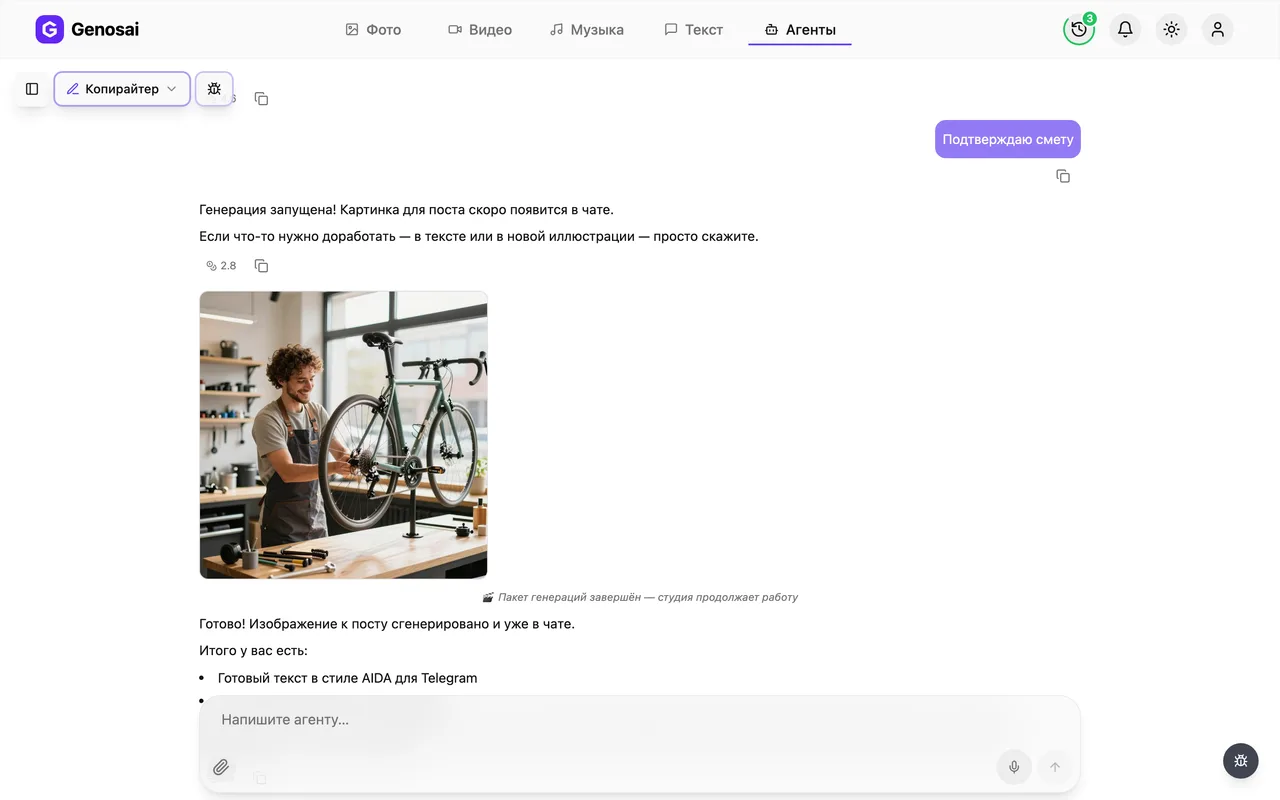The image size is (1280, 800).
Task: Click the debug bug icon near Копирайтер
Action: [x=214, y=89]
